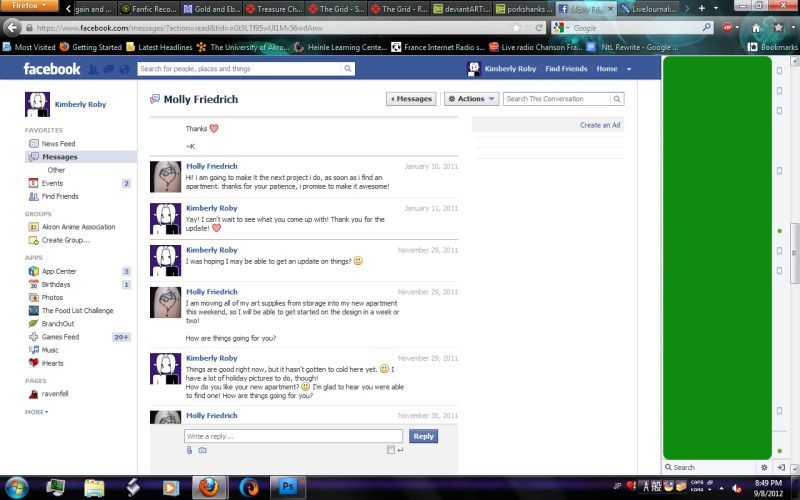800x500 pixels.
Task: Open friend requests icon in Facebook header
Action: click(x=93, y=69)
